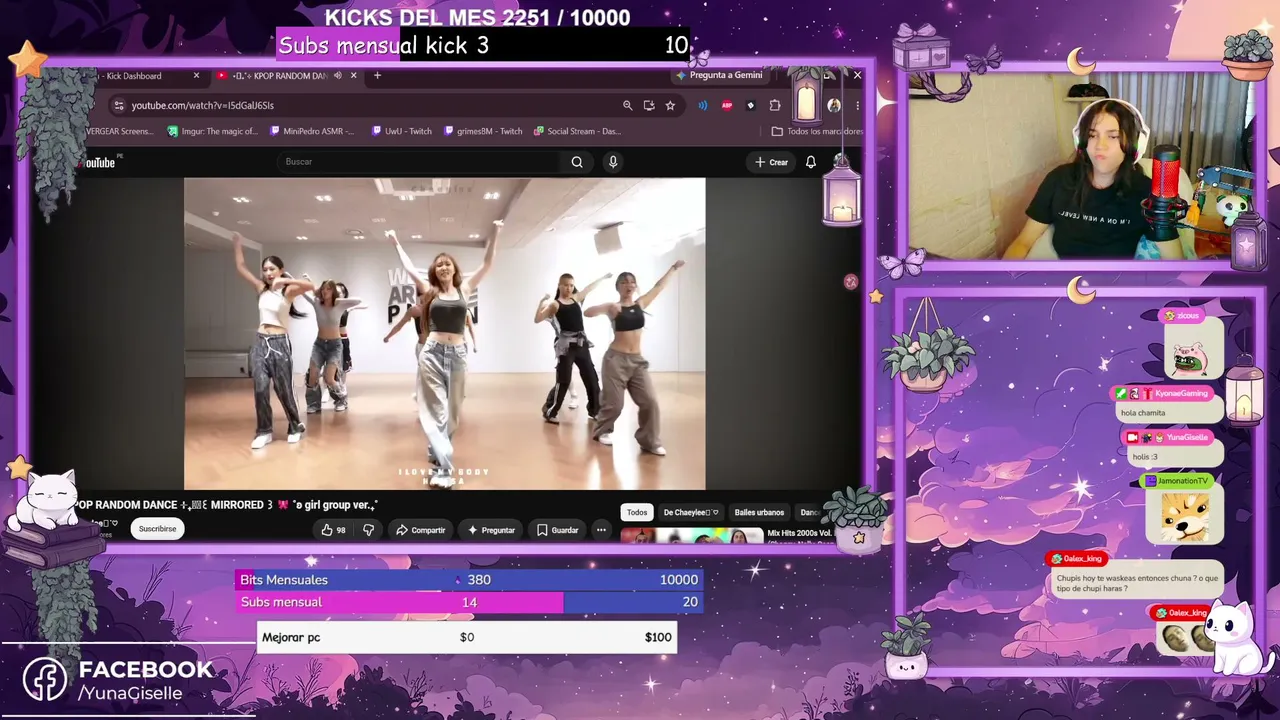Open the YouTube Crear menu
Image resolution: width=1280 pixels, height=720 pixels.
[772, 162]
